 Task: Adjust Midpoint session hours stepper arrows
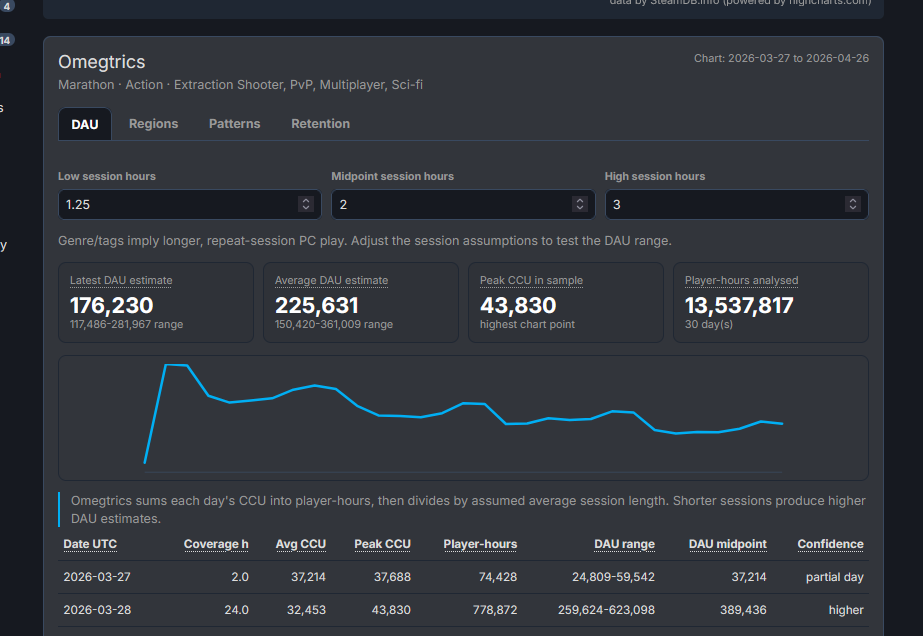pyautogui.click(x=579, y=204)
